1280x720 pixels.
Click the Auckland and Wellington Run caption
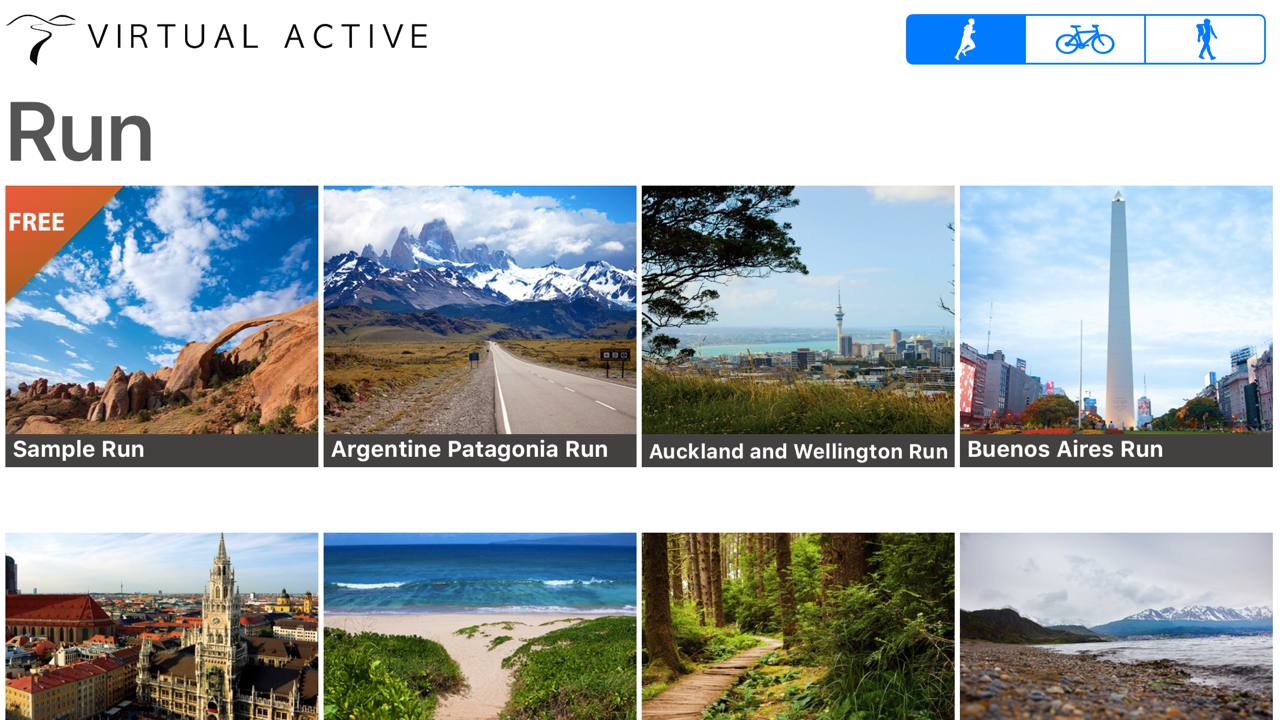[x=798, y=452]
